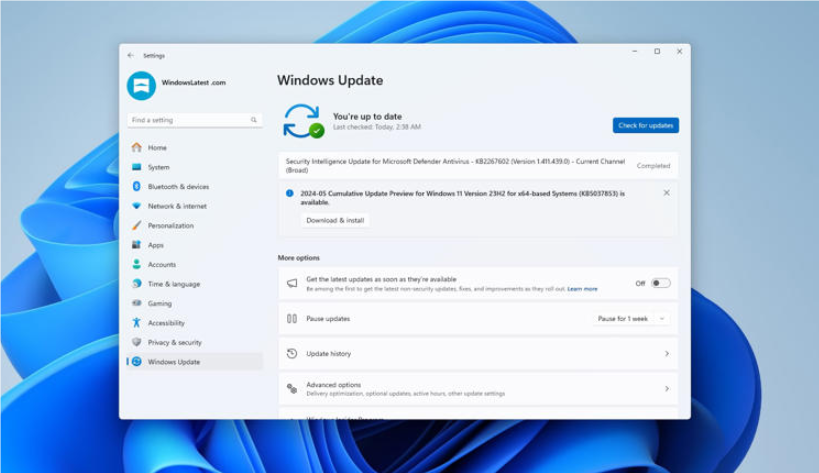Image resolution: width=819 pixels, height=473 pixels.
Task: Click the large update status sync icon
Action: tap(303, 121)
